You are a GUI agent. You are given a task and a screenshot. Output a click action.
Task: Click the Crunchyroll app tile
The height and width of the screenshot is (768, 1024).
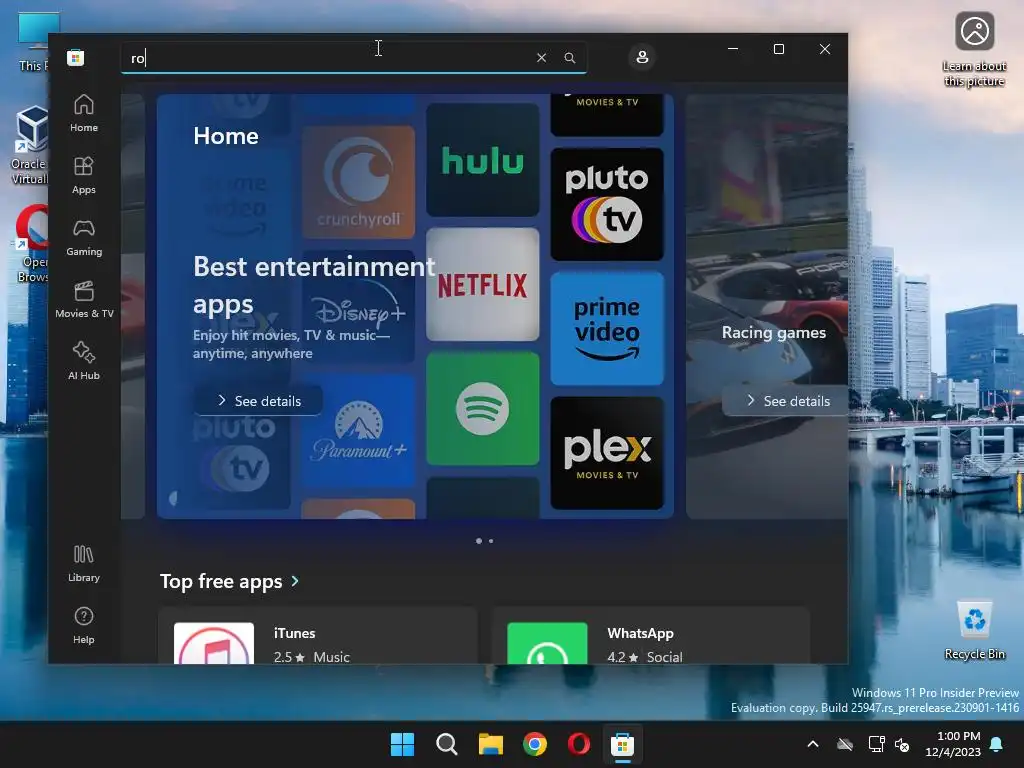pyautogui.click(x=359, y=182)
